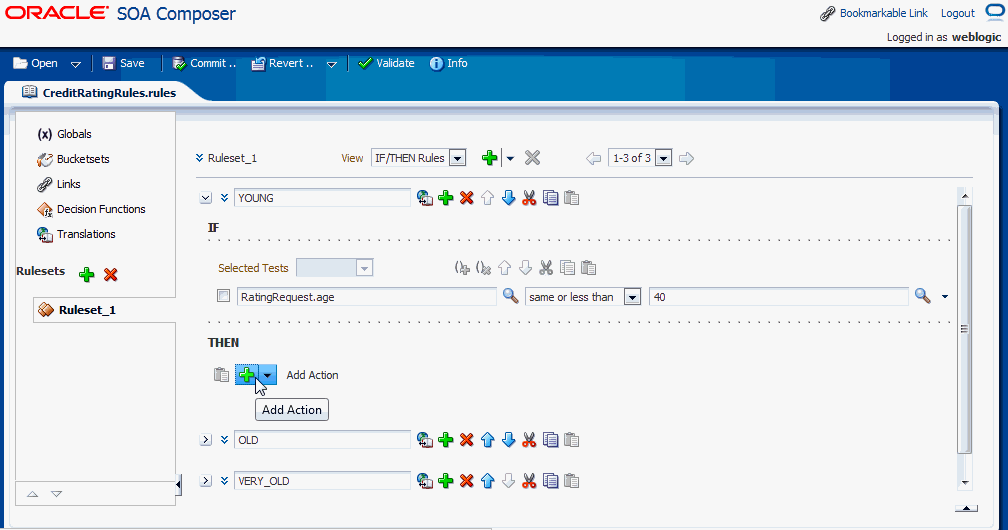This screenshot has height=530, width=1008.
Task: Delete ruleset with red X in Rulesets
Action: pyautogui.click(x=111, y=275)
